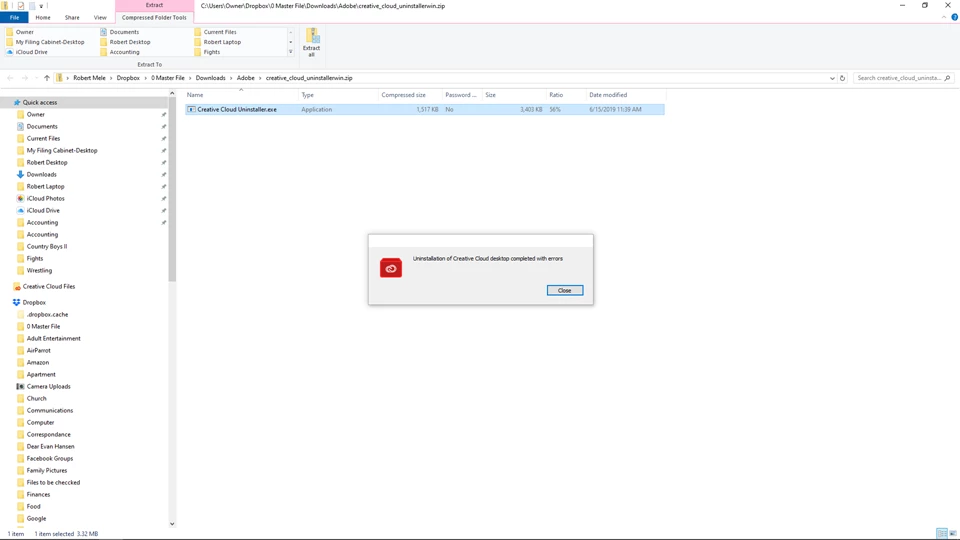
Task: Switch to the Home ribbon tab
Action: 43,18
